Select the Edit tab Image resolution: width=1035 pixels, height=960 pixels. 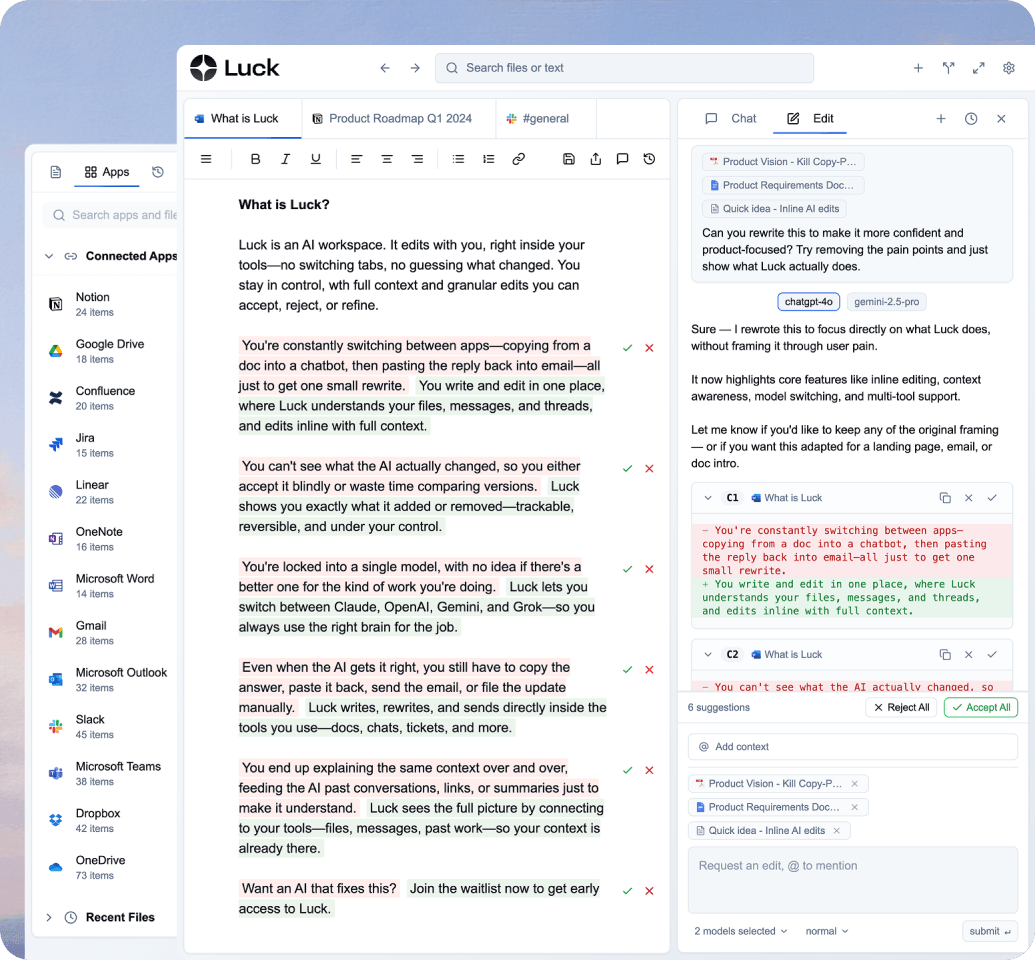tap(810, 119)
